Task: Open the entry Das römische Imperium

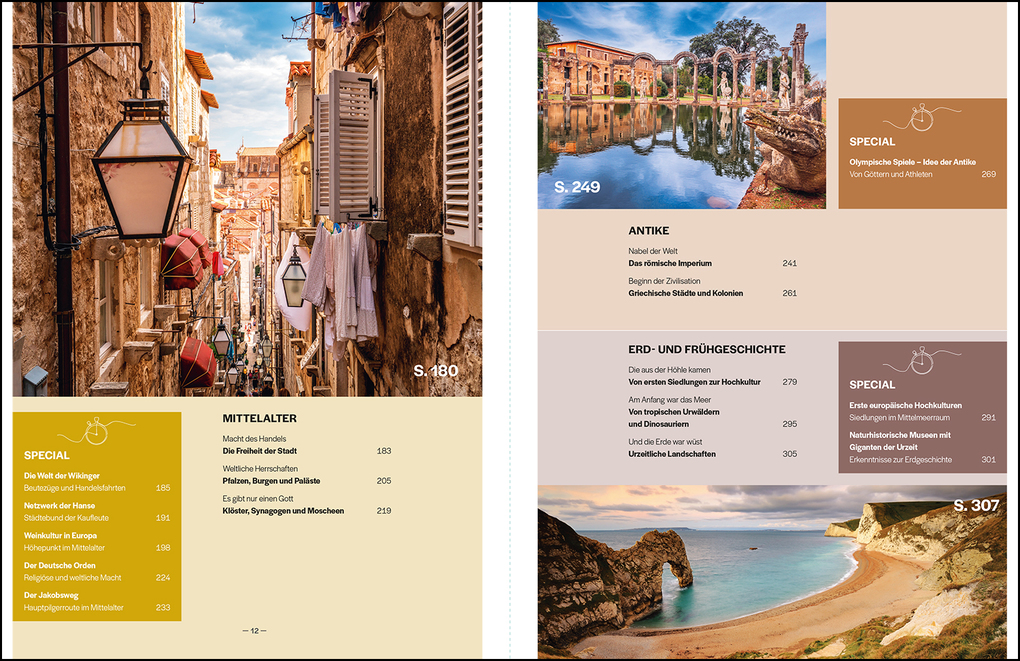Action: (x=670, y=264)
